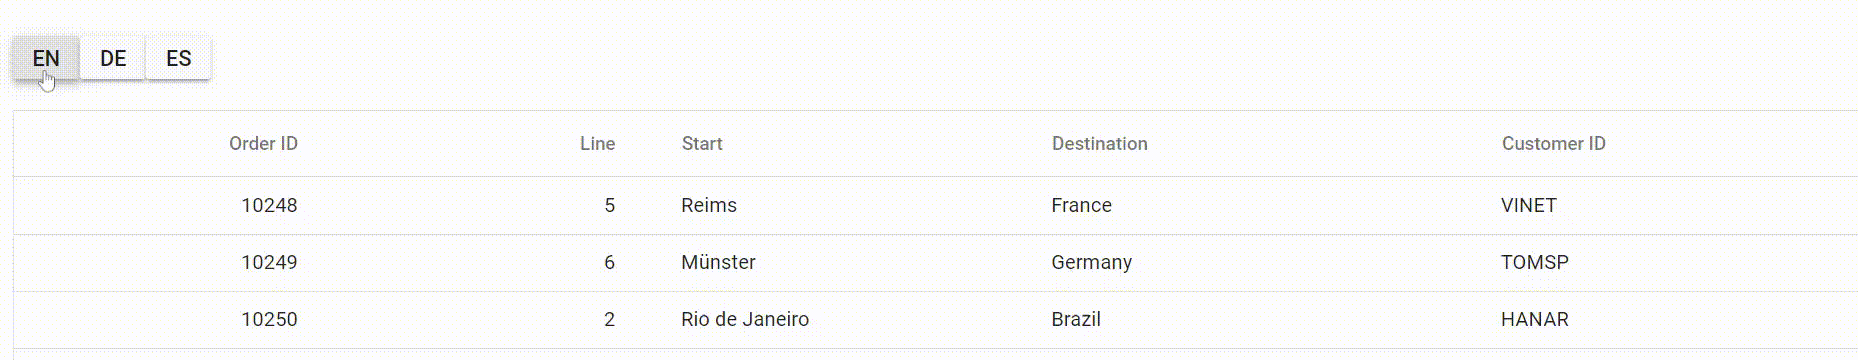
Task: Switch language to DE
Action: [x=113, y=58]
